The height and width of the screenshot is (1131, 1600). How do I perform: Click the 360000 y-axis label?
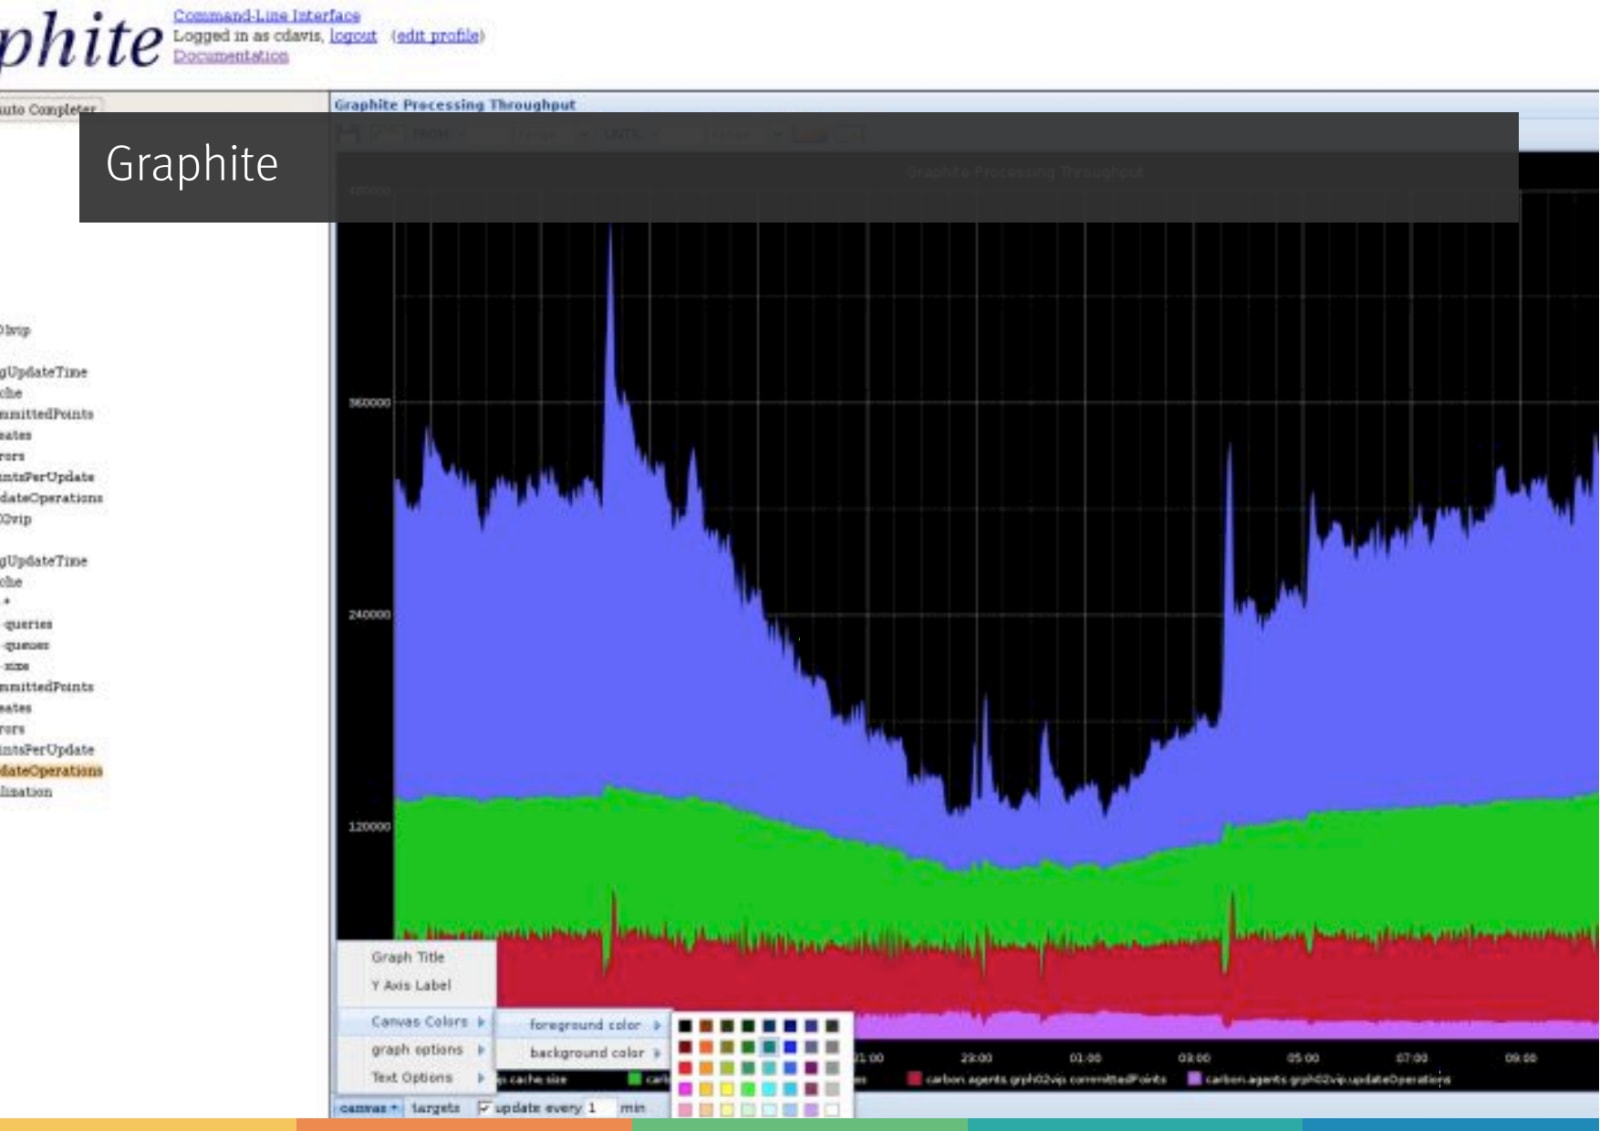(x=369, y=403)
